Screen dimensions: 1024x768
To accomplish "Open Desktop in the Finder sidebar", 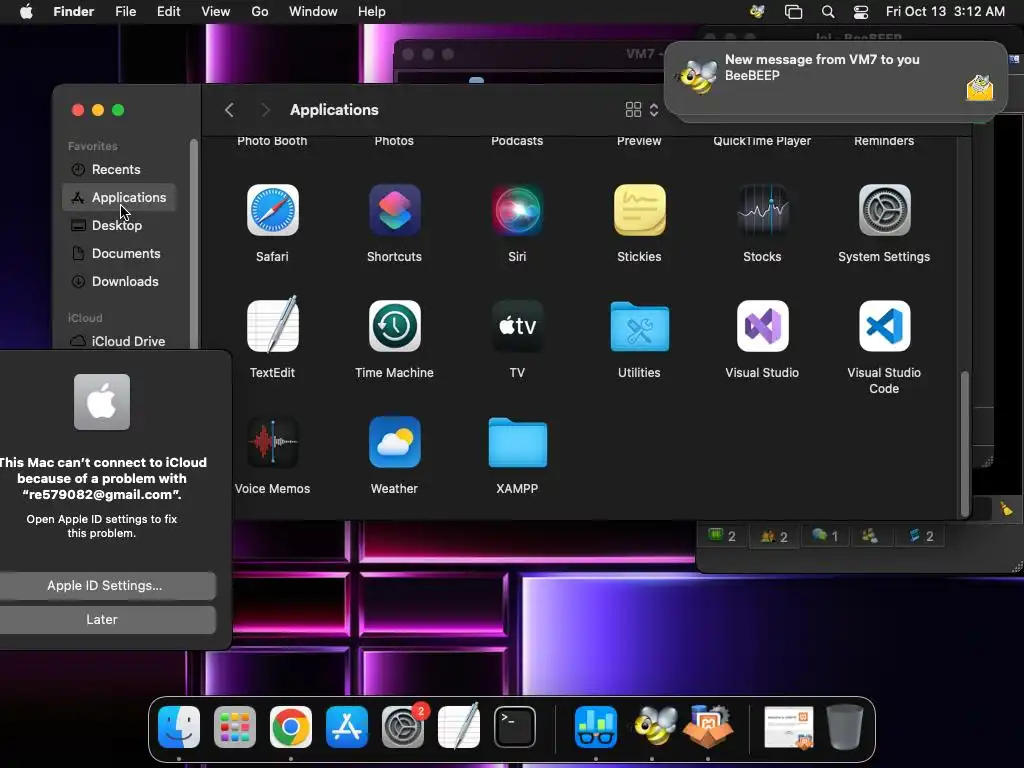I will click(x=118, y=225).
